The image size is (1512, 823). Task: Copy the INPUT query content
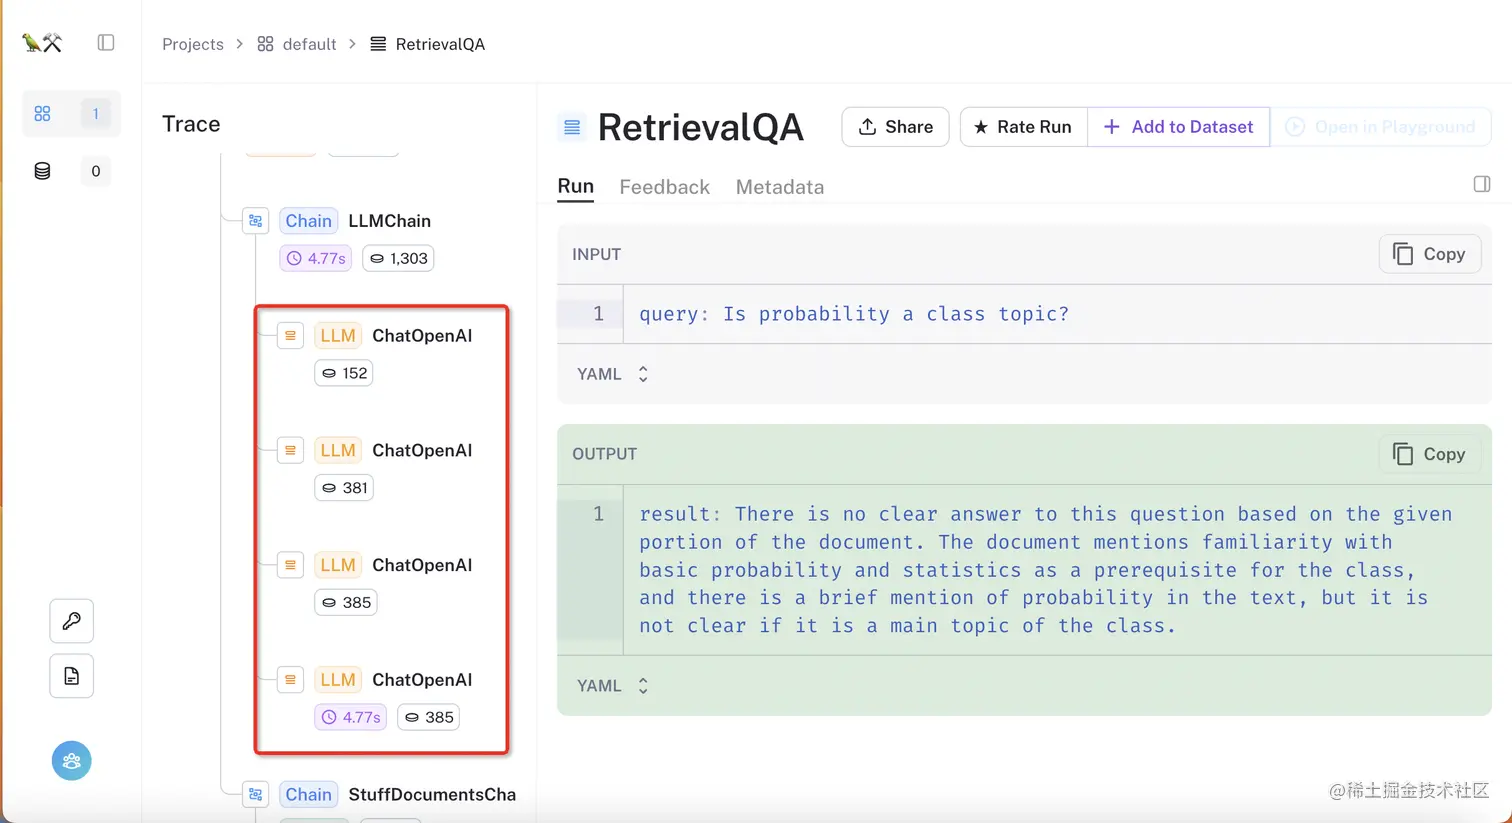click(x=1429, y=254)
